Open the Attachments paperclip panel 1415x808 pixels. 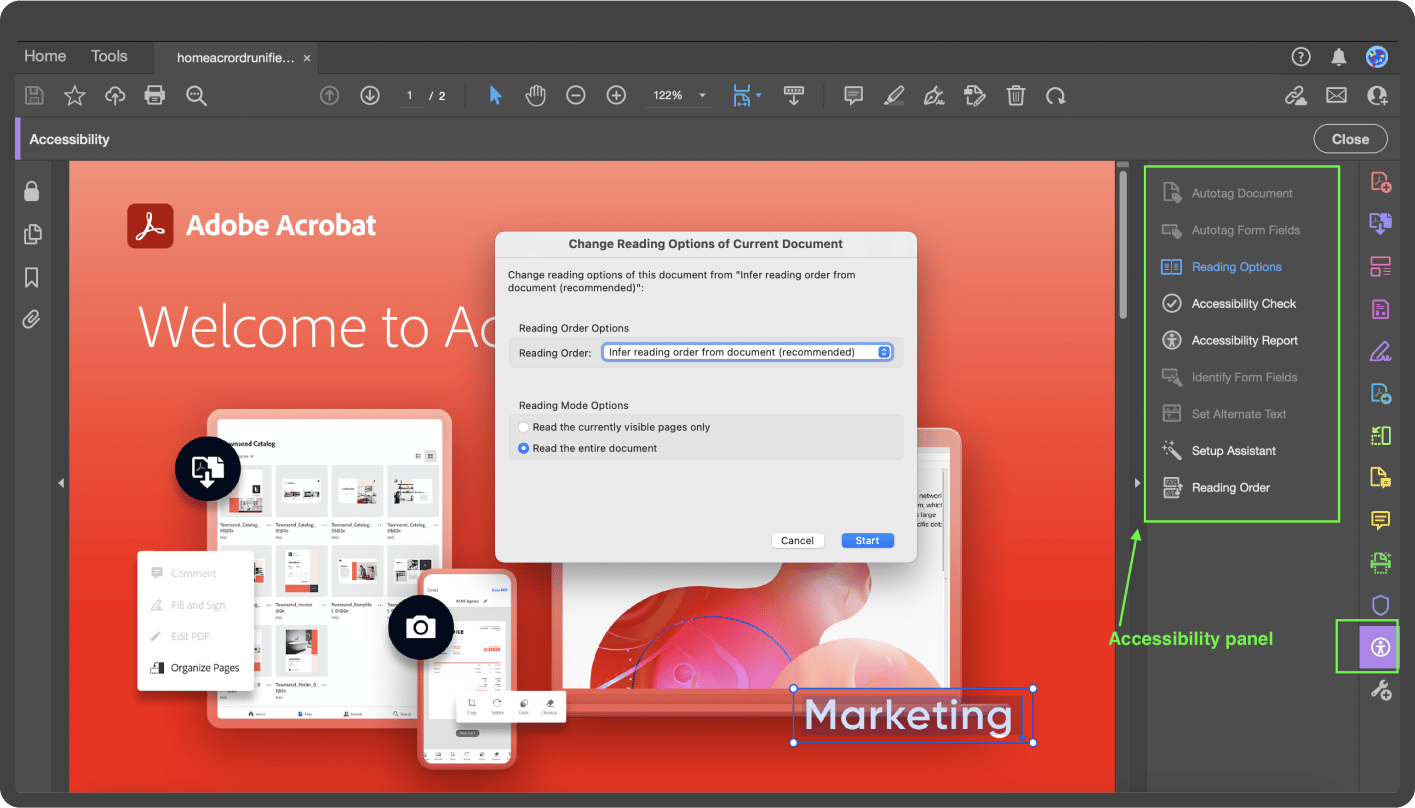click(32, 320)
